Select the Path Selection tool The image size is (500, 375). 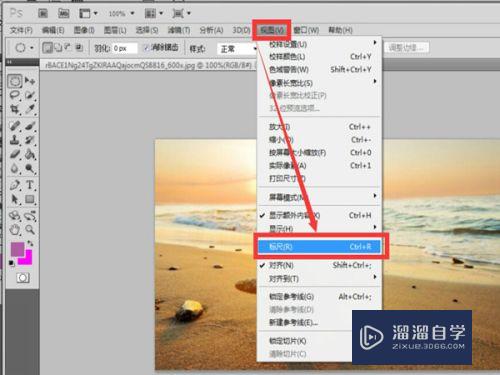pos(15,199)
